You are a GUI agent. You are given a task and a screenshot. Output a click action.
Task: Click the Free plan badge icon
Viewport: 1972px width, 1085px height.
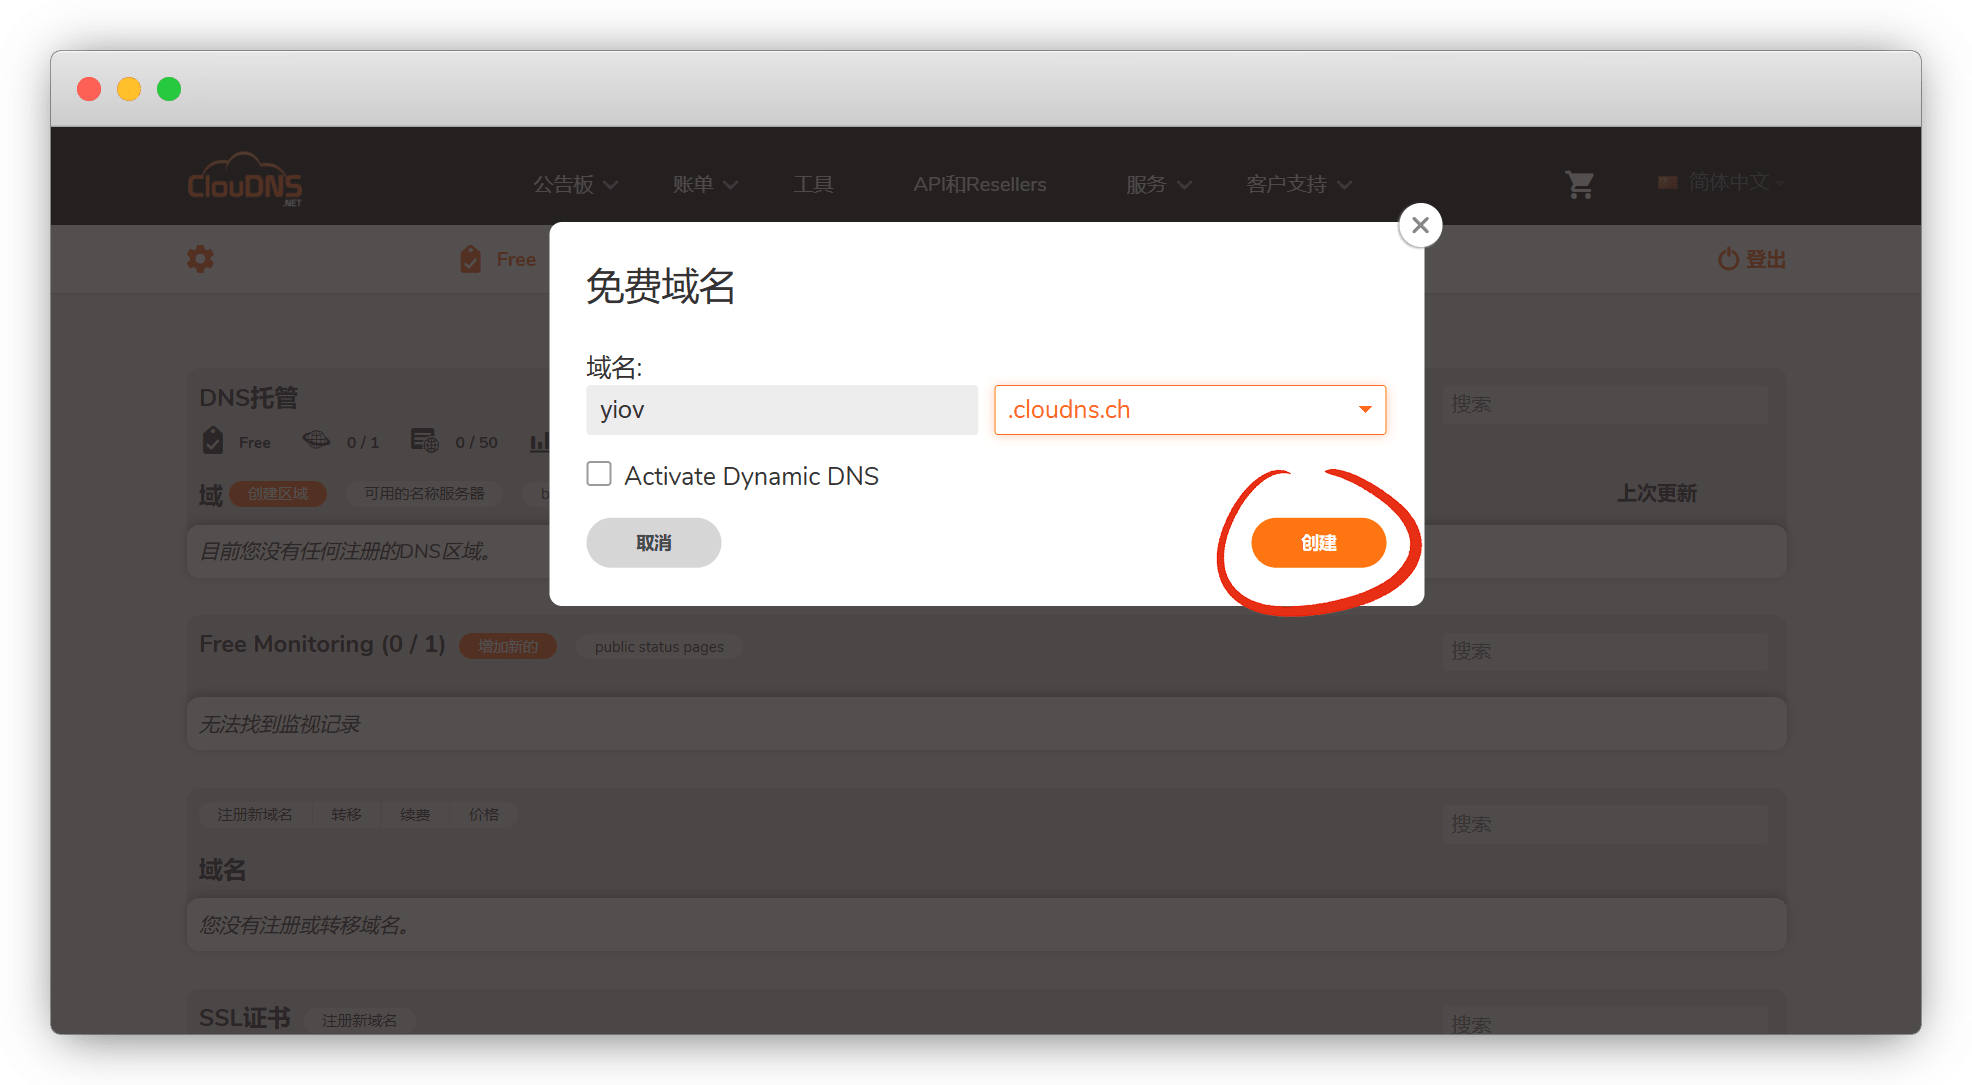[x=470, y=259]
